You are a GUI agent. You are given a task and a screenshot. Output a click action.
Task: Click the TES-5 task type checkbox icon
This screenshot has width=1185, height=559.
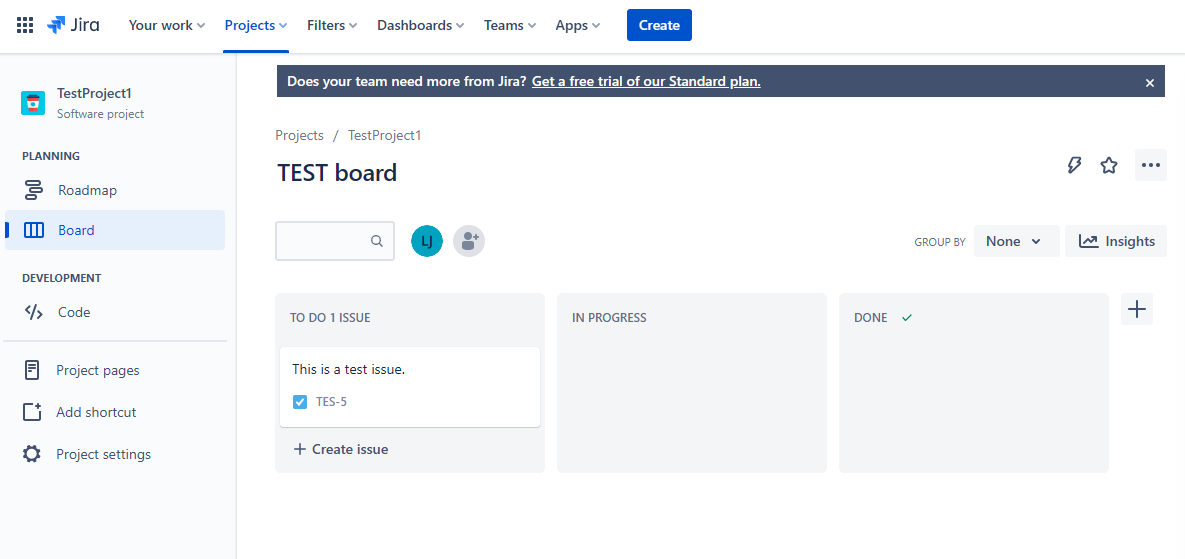[x=300, y=402]
